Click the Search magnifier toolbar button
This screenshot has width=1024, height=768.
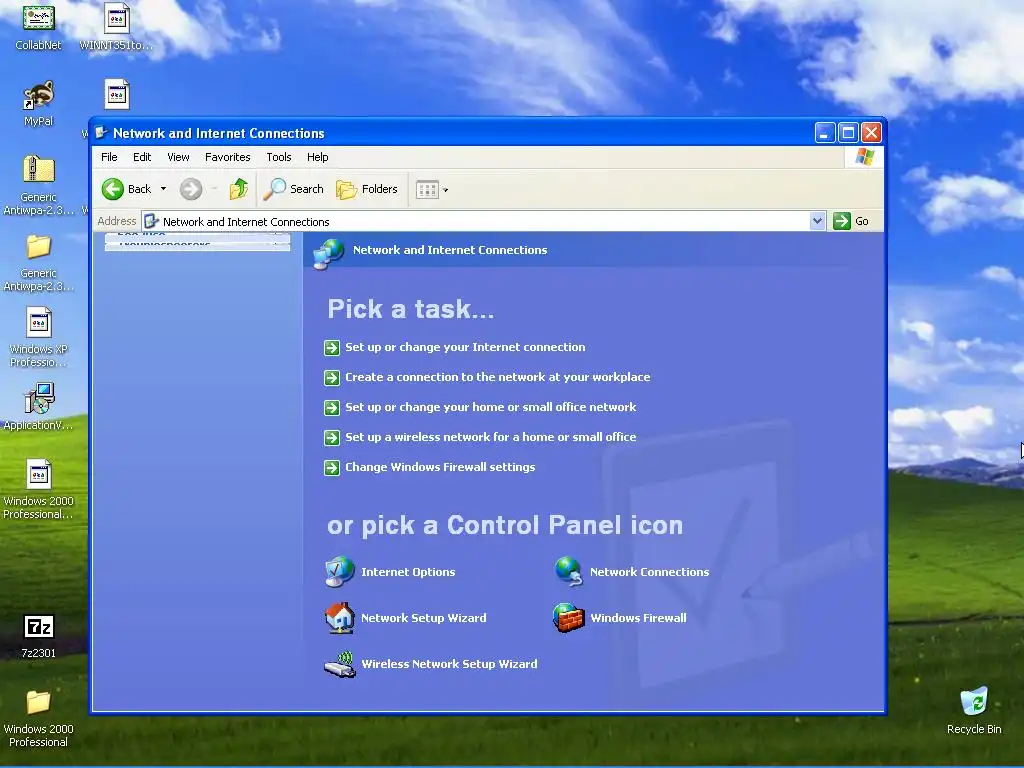(293, 189)
